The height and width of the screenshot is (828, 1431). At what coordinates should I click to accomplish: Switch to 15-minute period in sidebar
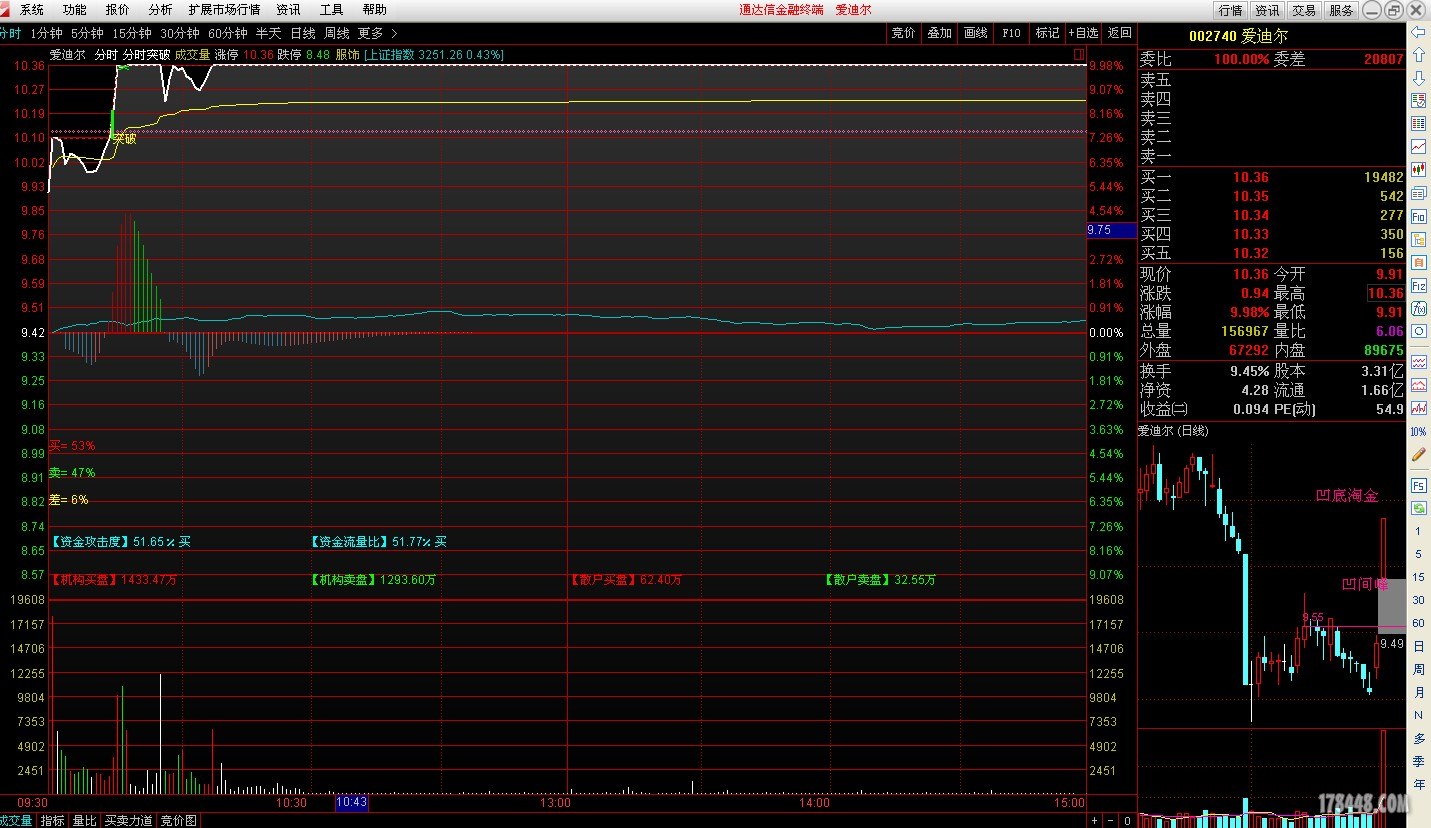tap(1418, 578)
